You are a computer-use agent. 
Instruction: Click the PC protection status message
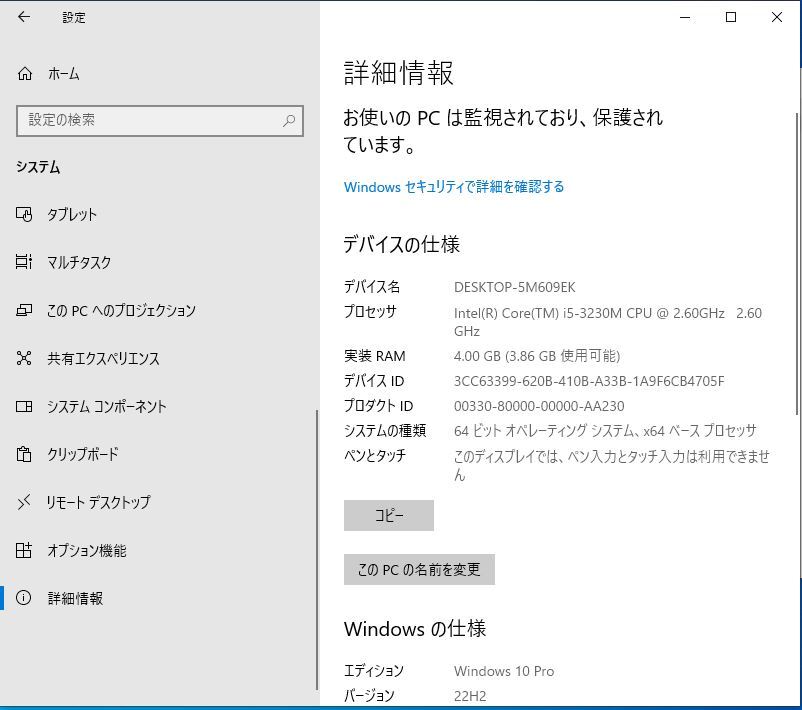tap(503, 131)
